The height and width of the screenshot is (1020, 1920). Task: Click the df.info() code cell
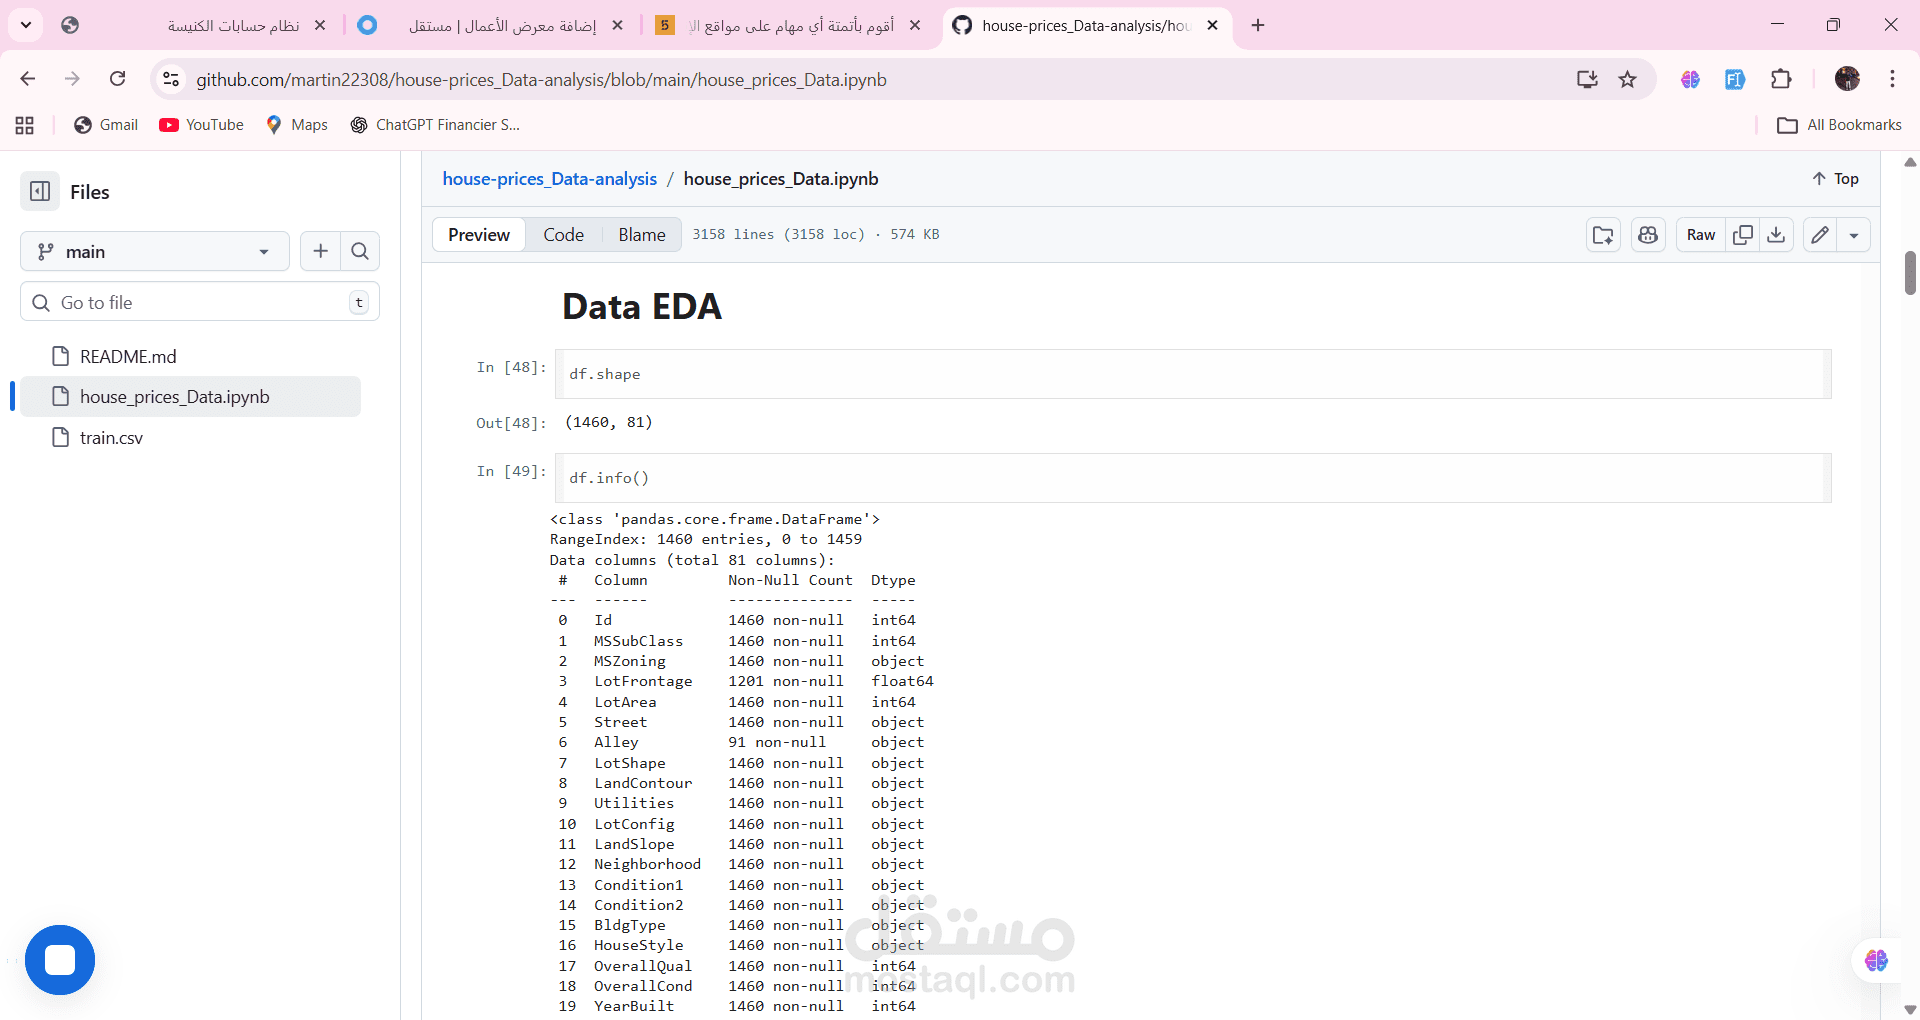1193,478
